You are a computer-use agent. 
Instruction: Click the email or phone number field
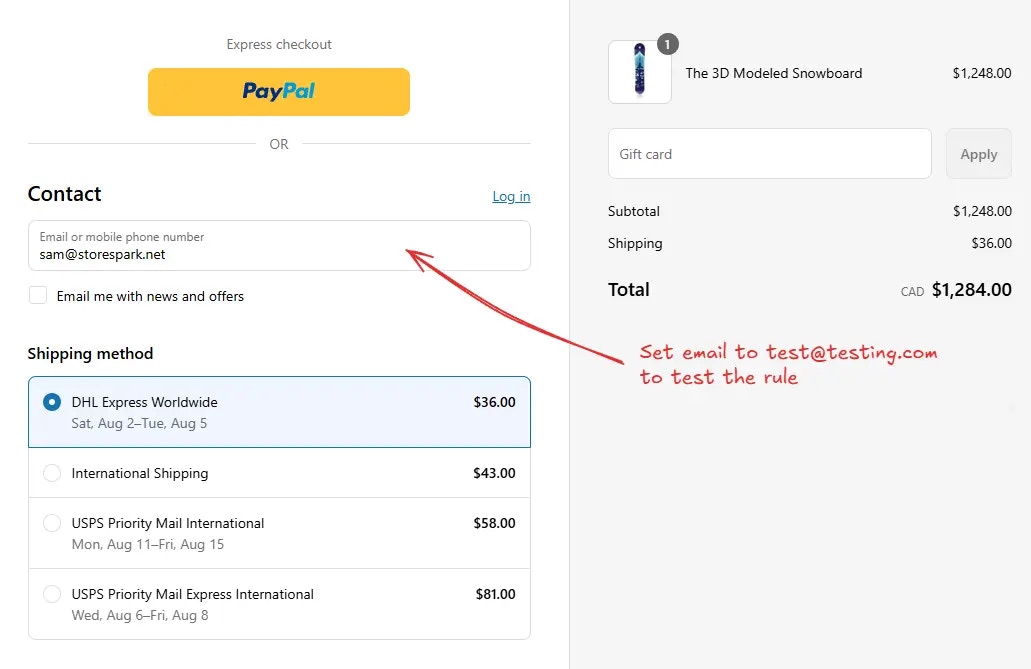pos(279,245)
